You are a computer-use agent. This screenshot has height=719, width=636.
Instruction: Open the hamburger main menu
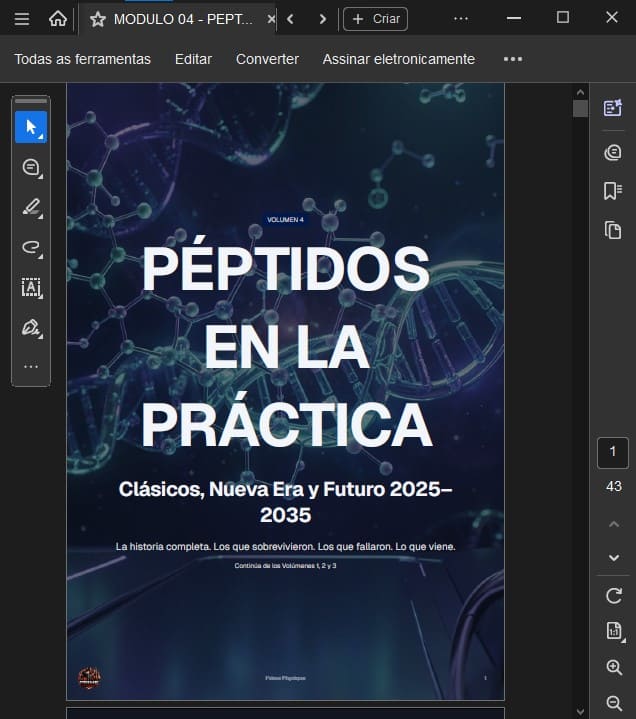pos(22,19)
